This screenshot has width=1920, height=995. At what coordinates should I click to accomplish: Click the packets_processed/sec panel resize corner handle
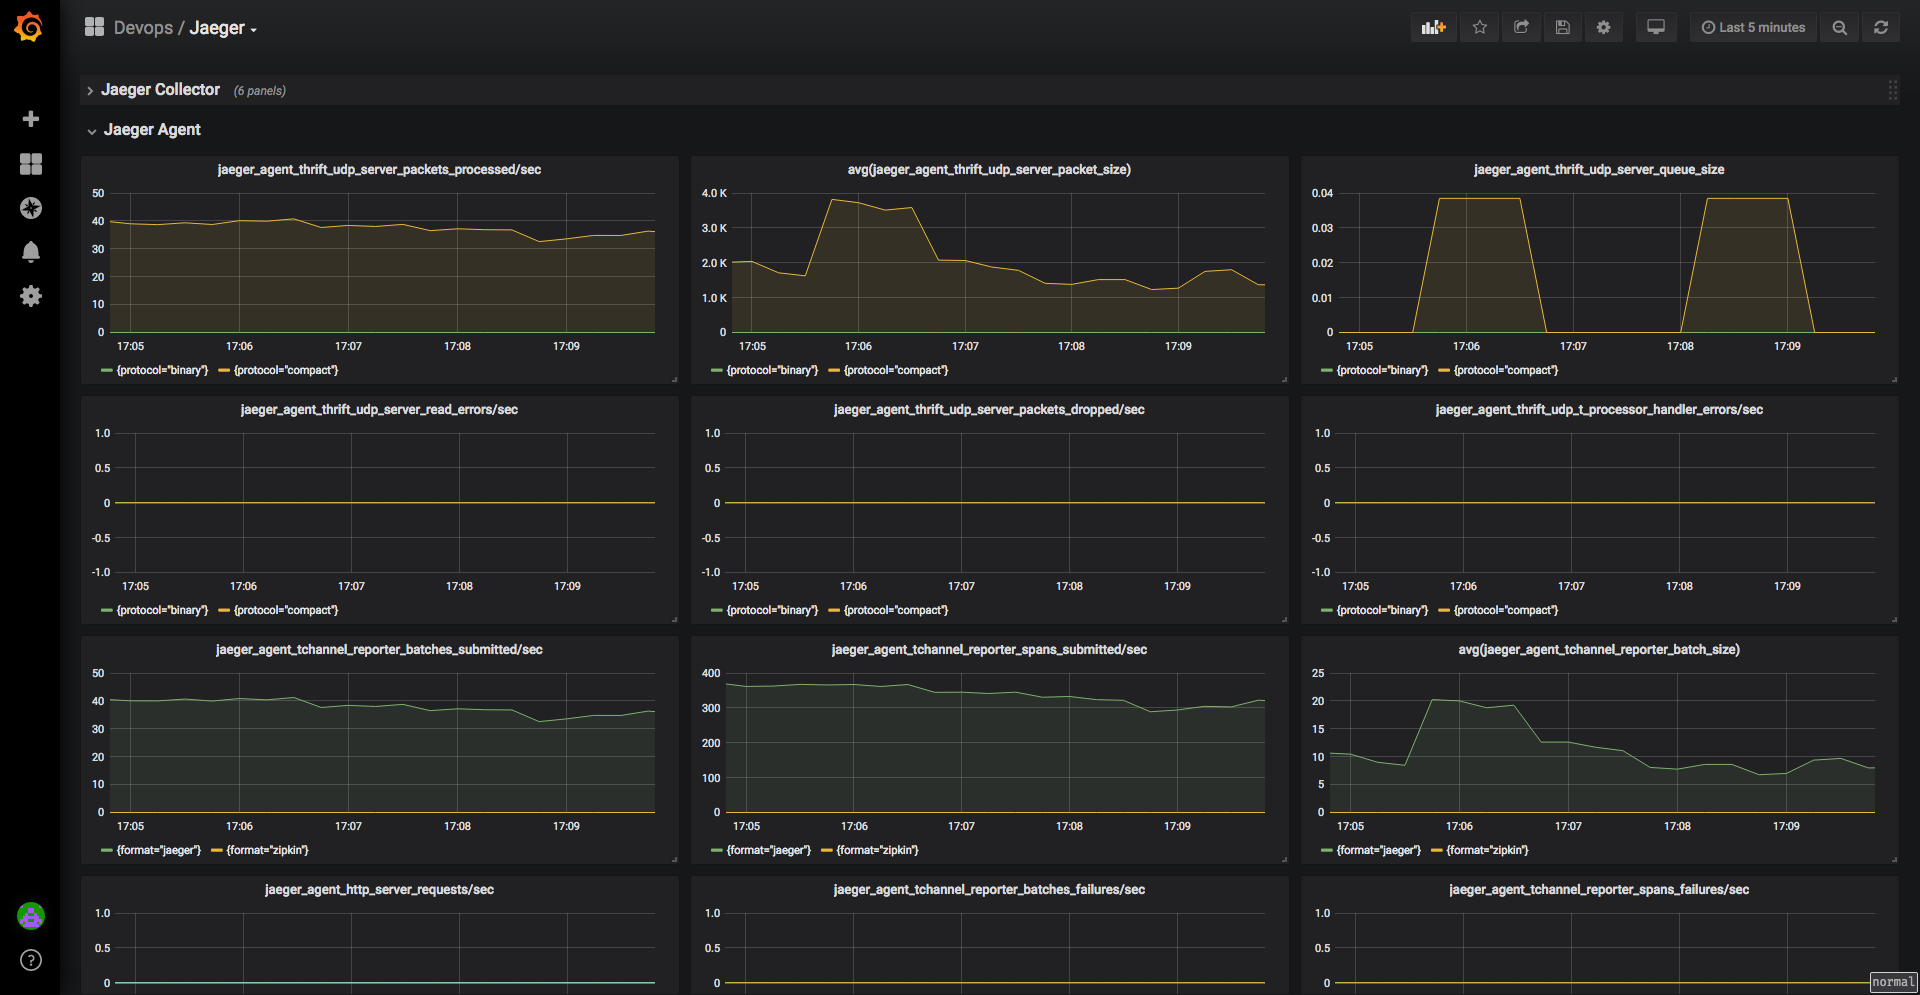(674, 379)
